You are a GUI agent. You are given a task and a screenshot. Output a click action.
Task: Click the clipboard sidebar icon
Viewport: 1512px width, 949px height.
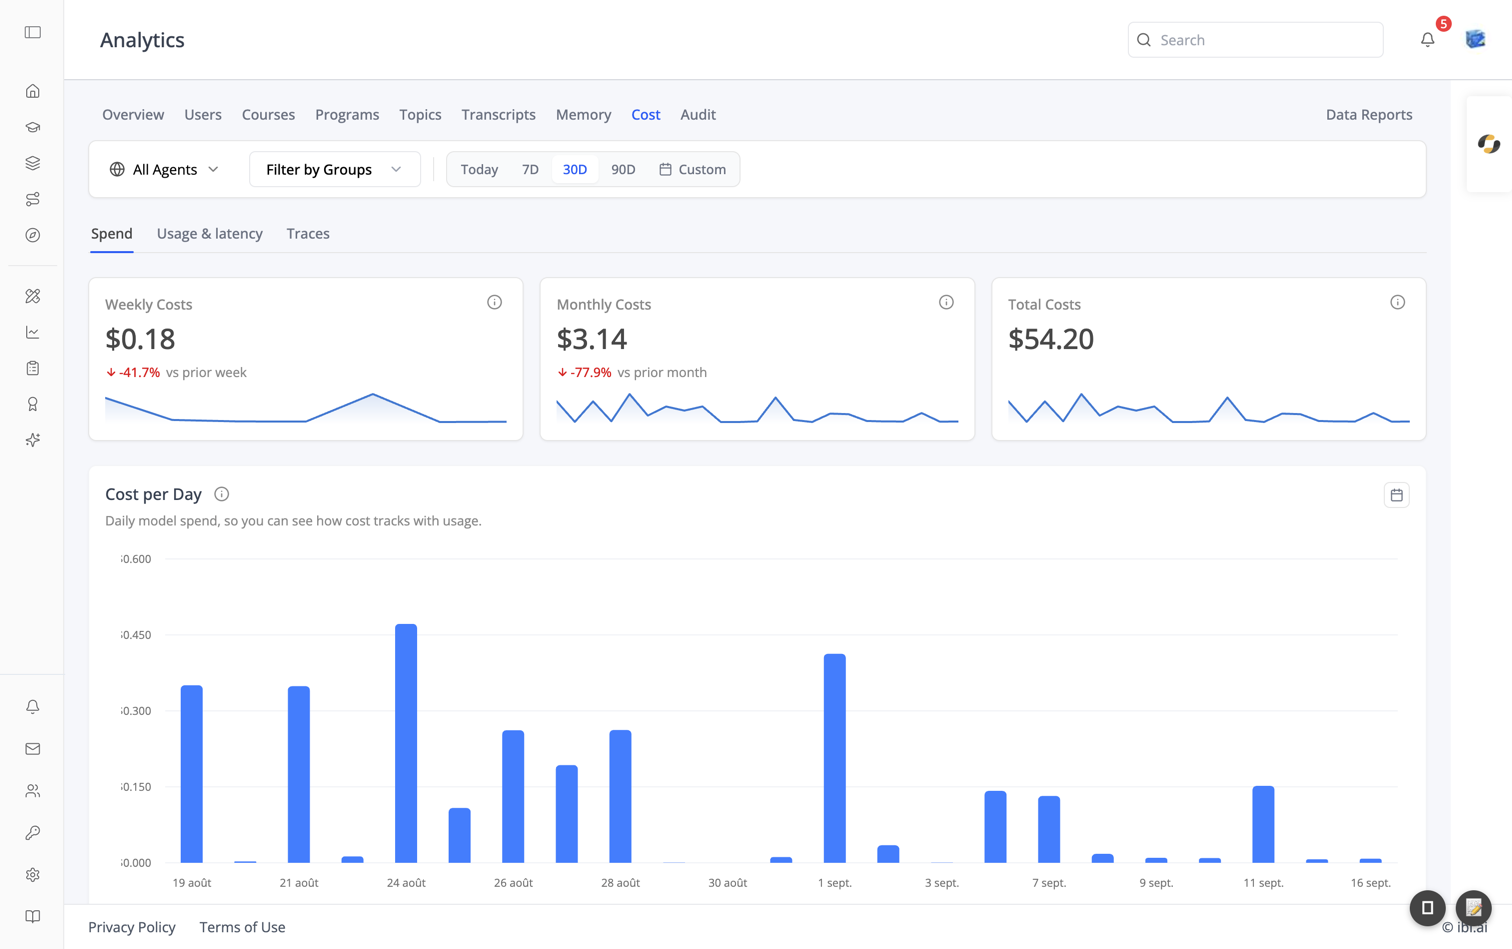[x=33, y=368]
